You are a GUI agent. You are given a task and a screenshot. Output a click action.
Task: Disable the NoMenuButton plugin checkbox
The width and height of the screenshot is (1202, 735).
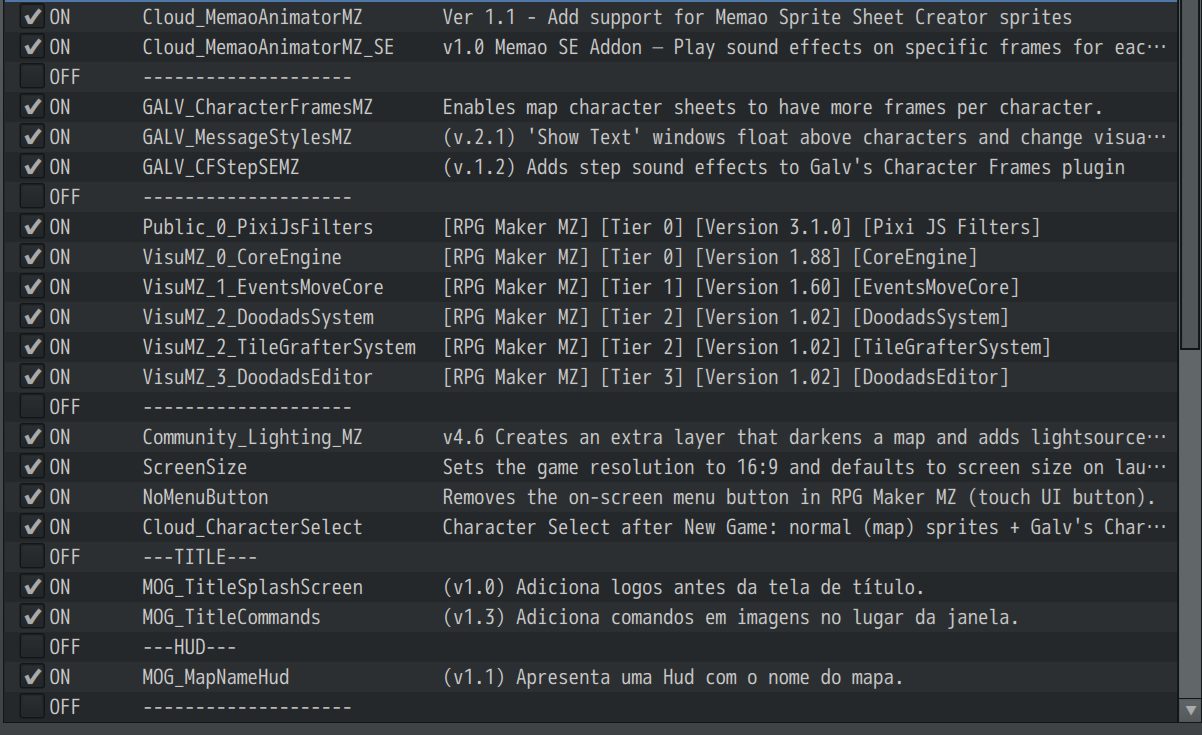click(x=32, y=497)
